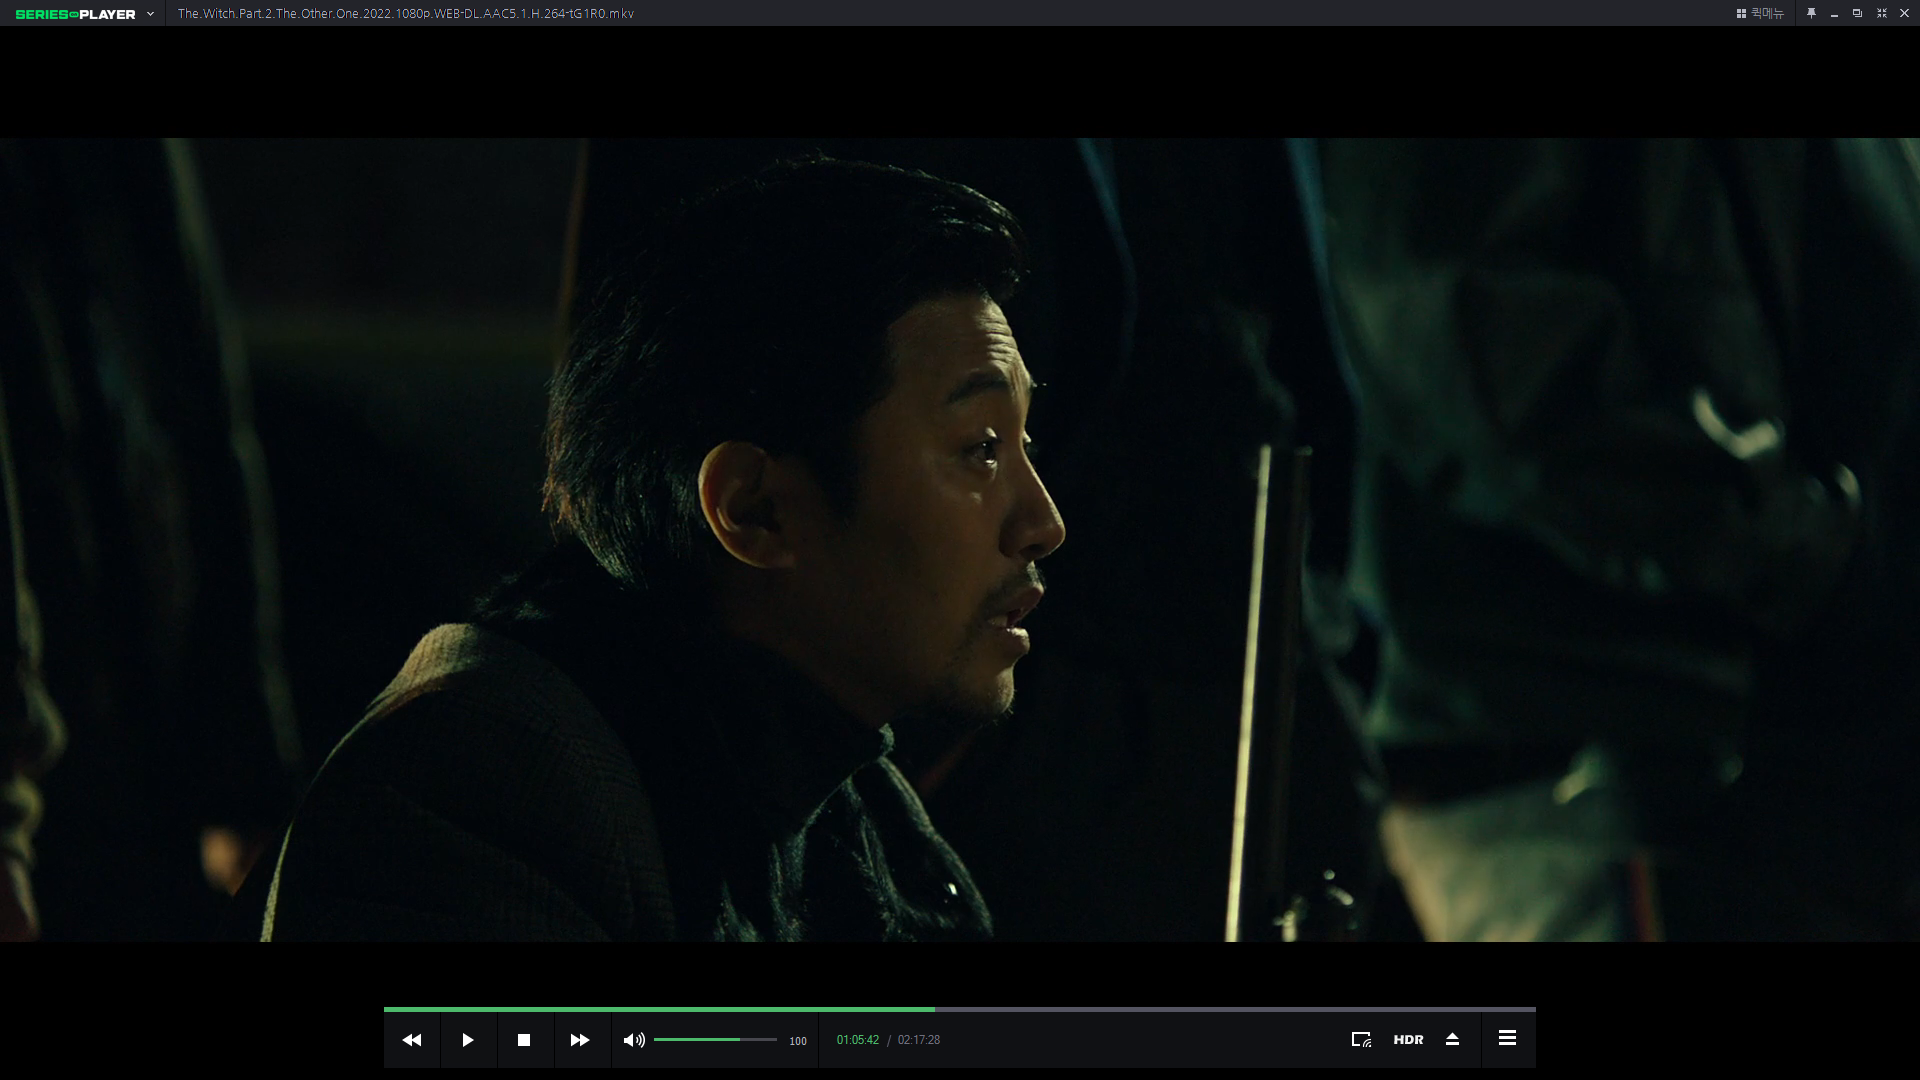The image size is (1920, 1080).
Task: Resume playback with the play button
Action: pos(468,1040)
